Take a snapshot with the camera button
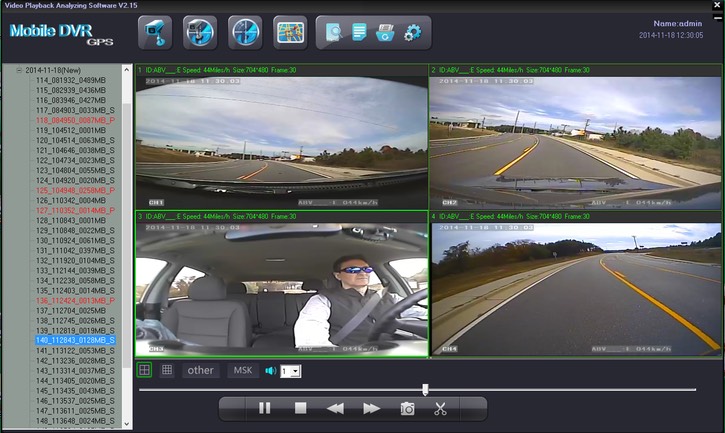Viewport: 725px width, 433px height. click(408, 408)
